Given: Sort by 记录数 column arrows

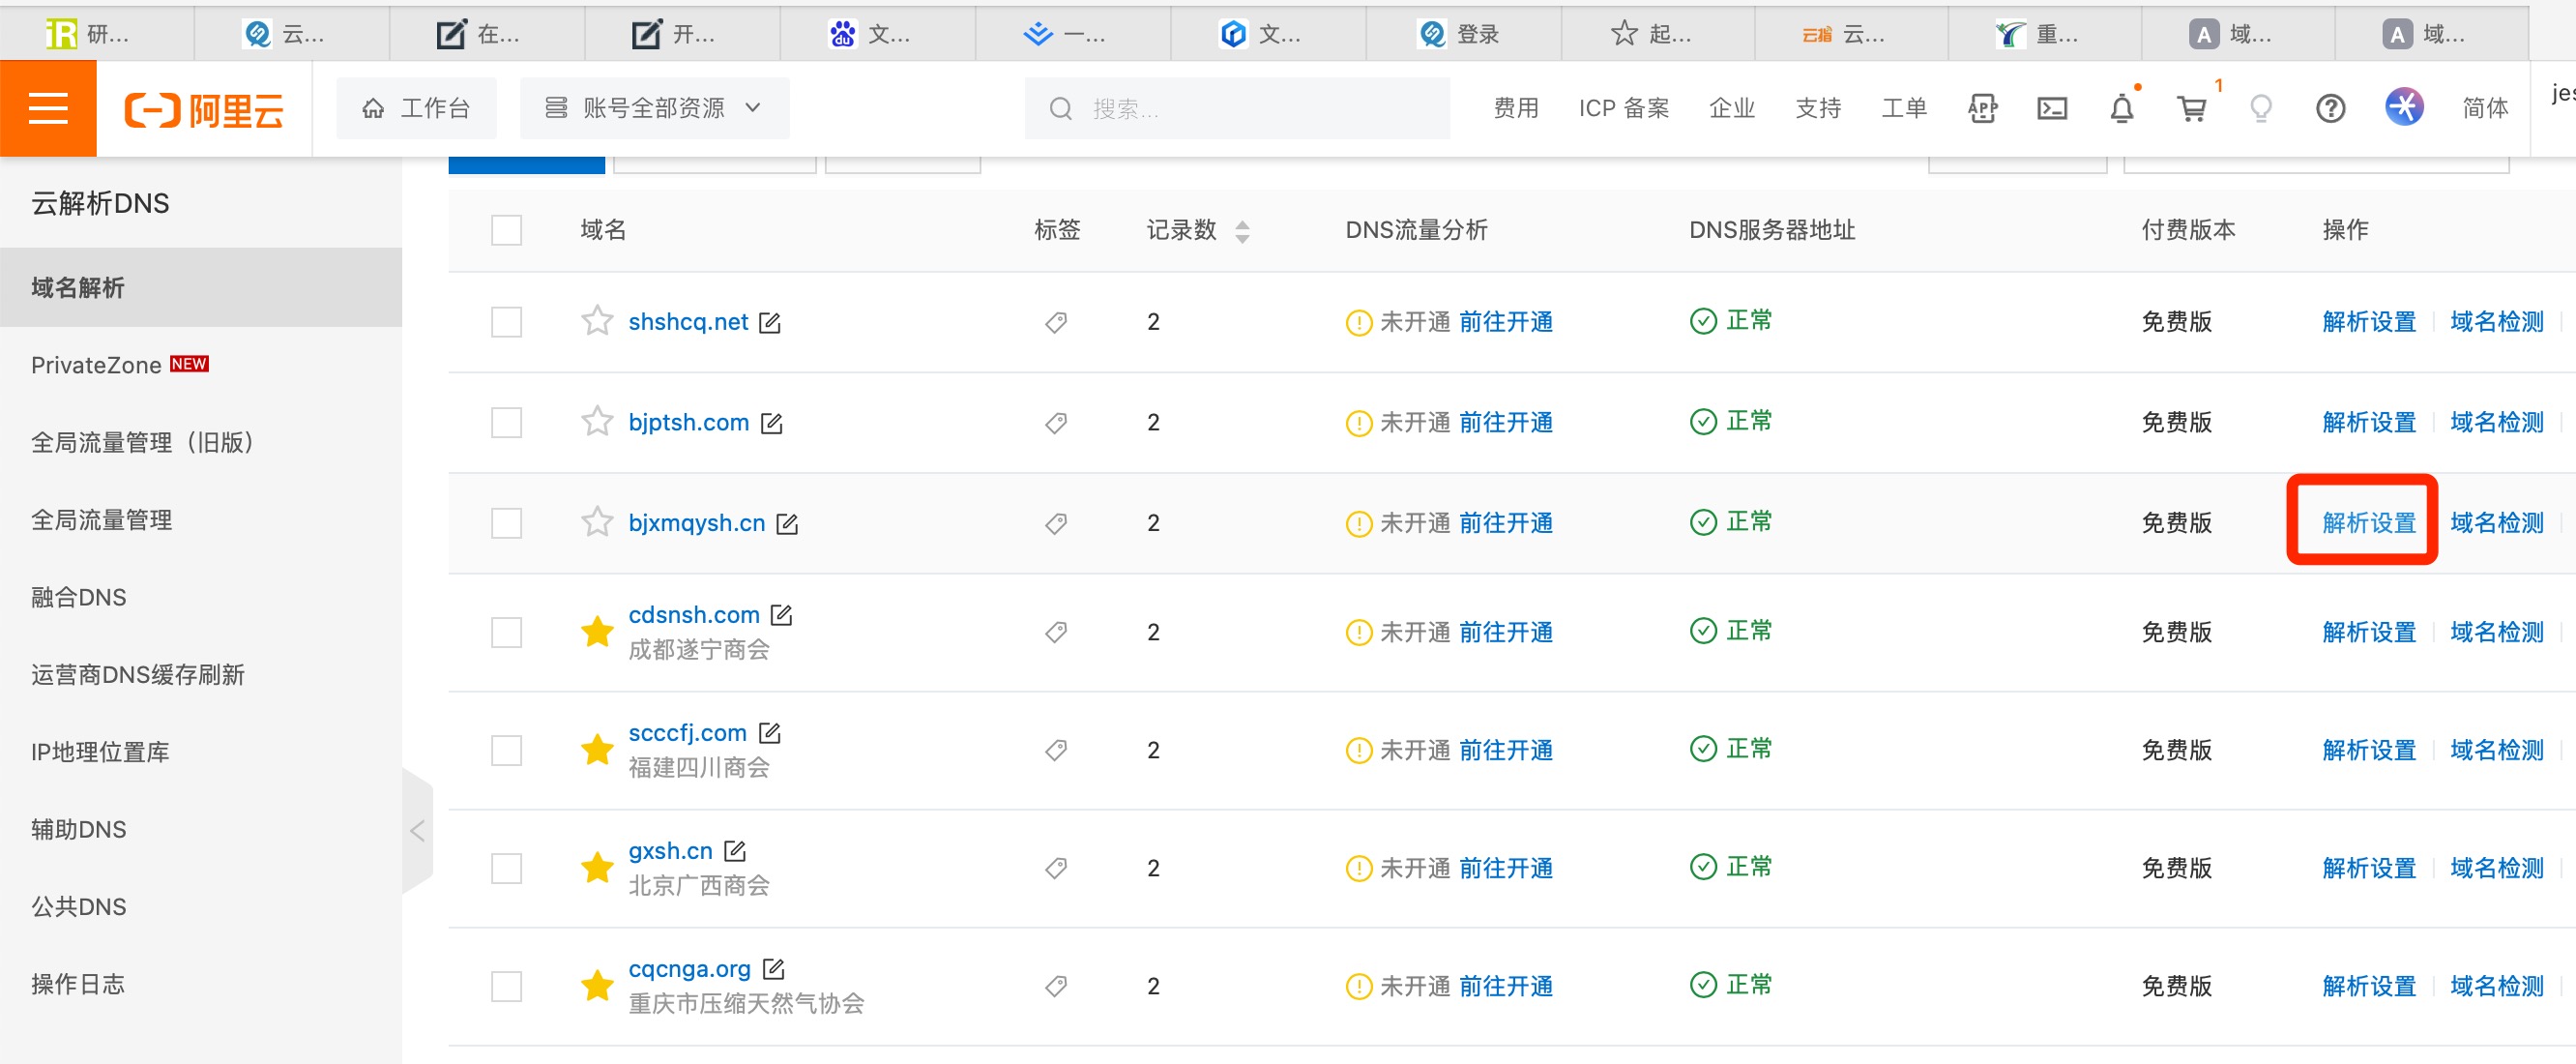Looking at the screenshot, I should 1242,231.
